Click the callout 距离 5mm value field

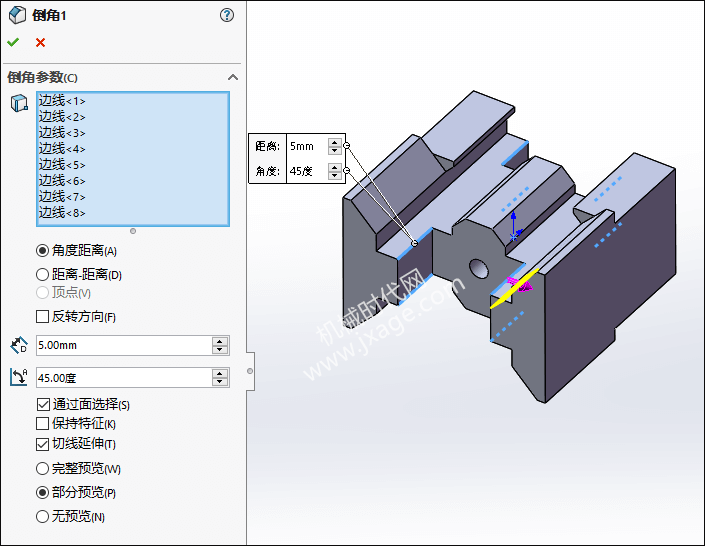307,146
